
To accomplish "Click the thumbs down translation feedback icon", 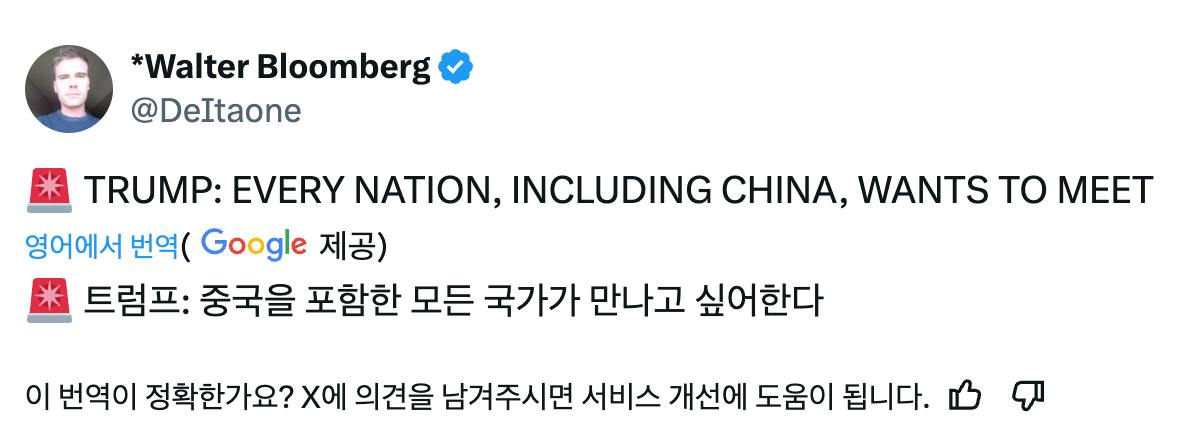I will (1028, 396).
